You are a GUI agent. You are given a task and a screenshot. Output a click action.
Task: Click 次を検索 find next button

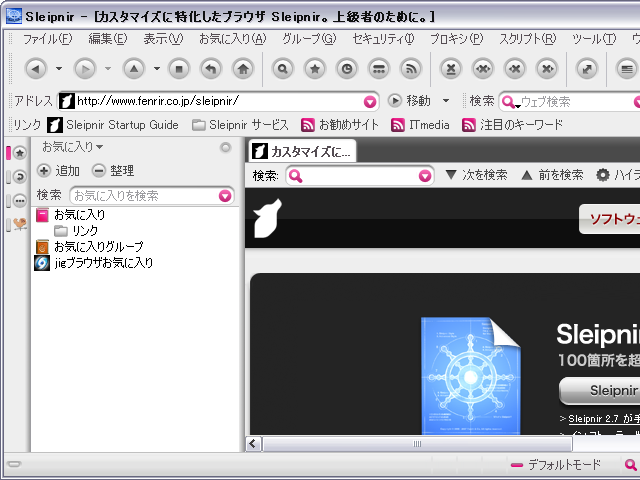tap(476, 175)
